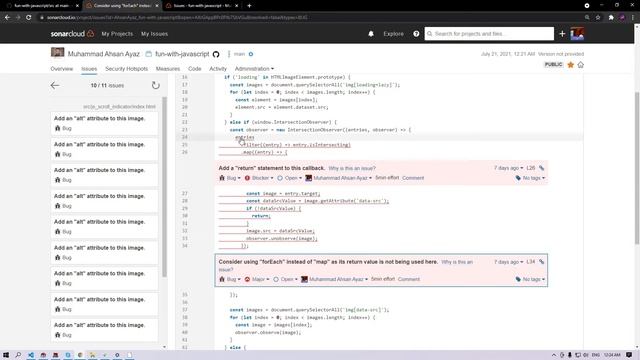Viewport: 640px width, 360px height.
Task: Open My Projects in the header
Action: pos(117,34)
